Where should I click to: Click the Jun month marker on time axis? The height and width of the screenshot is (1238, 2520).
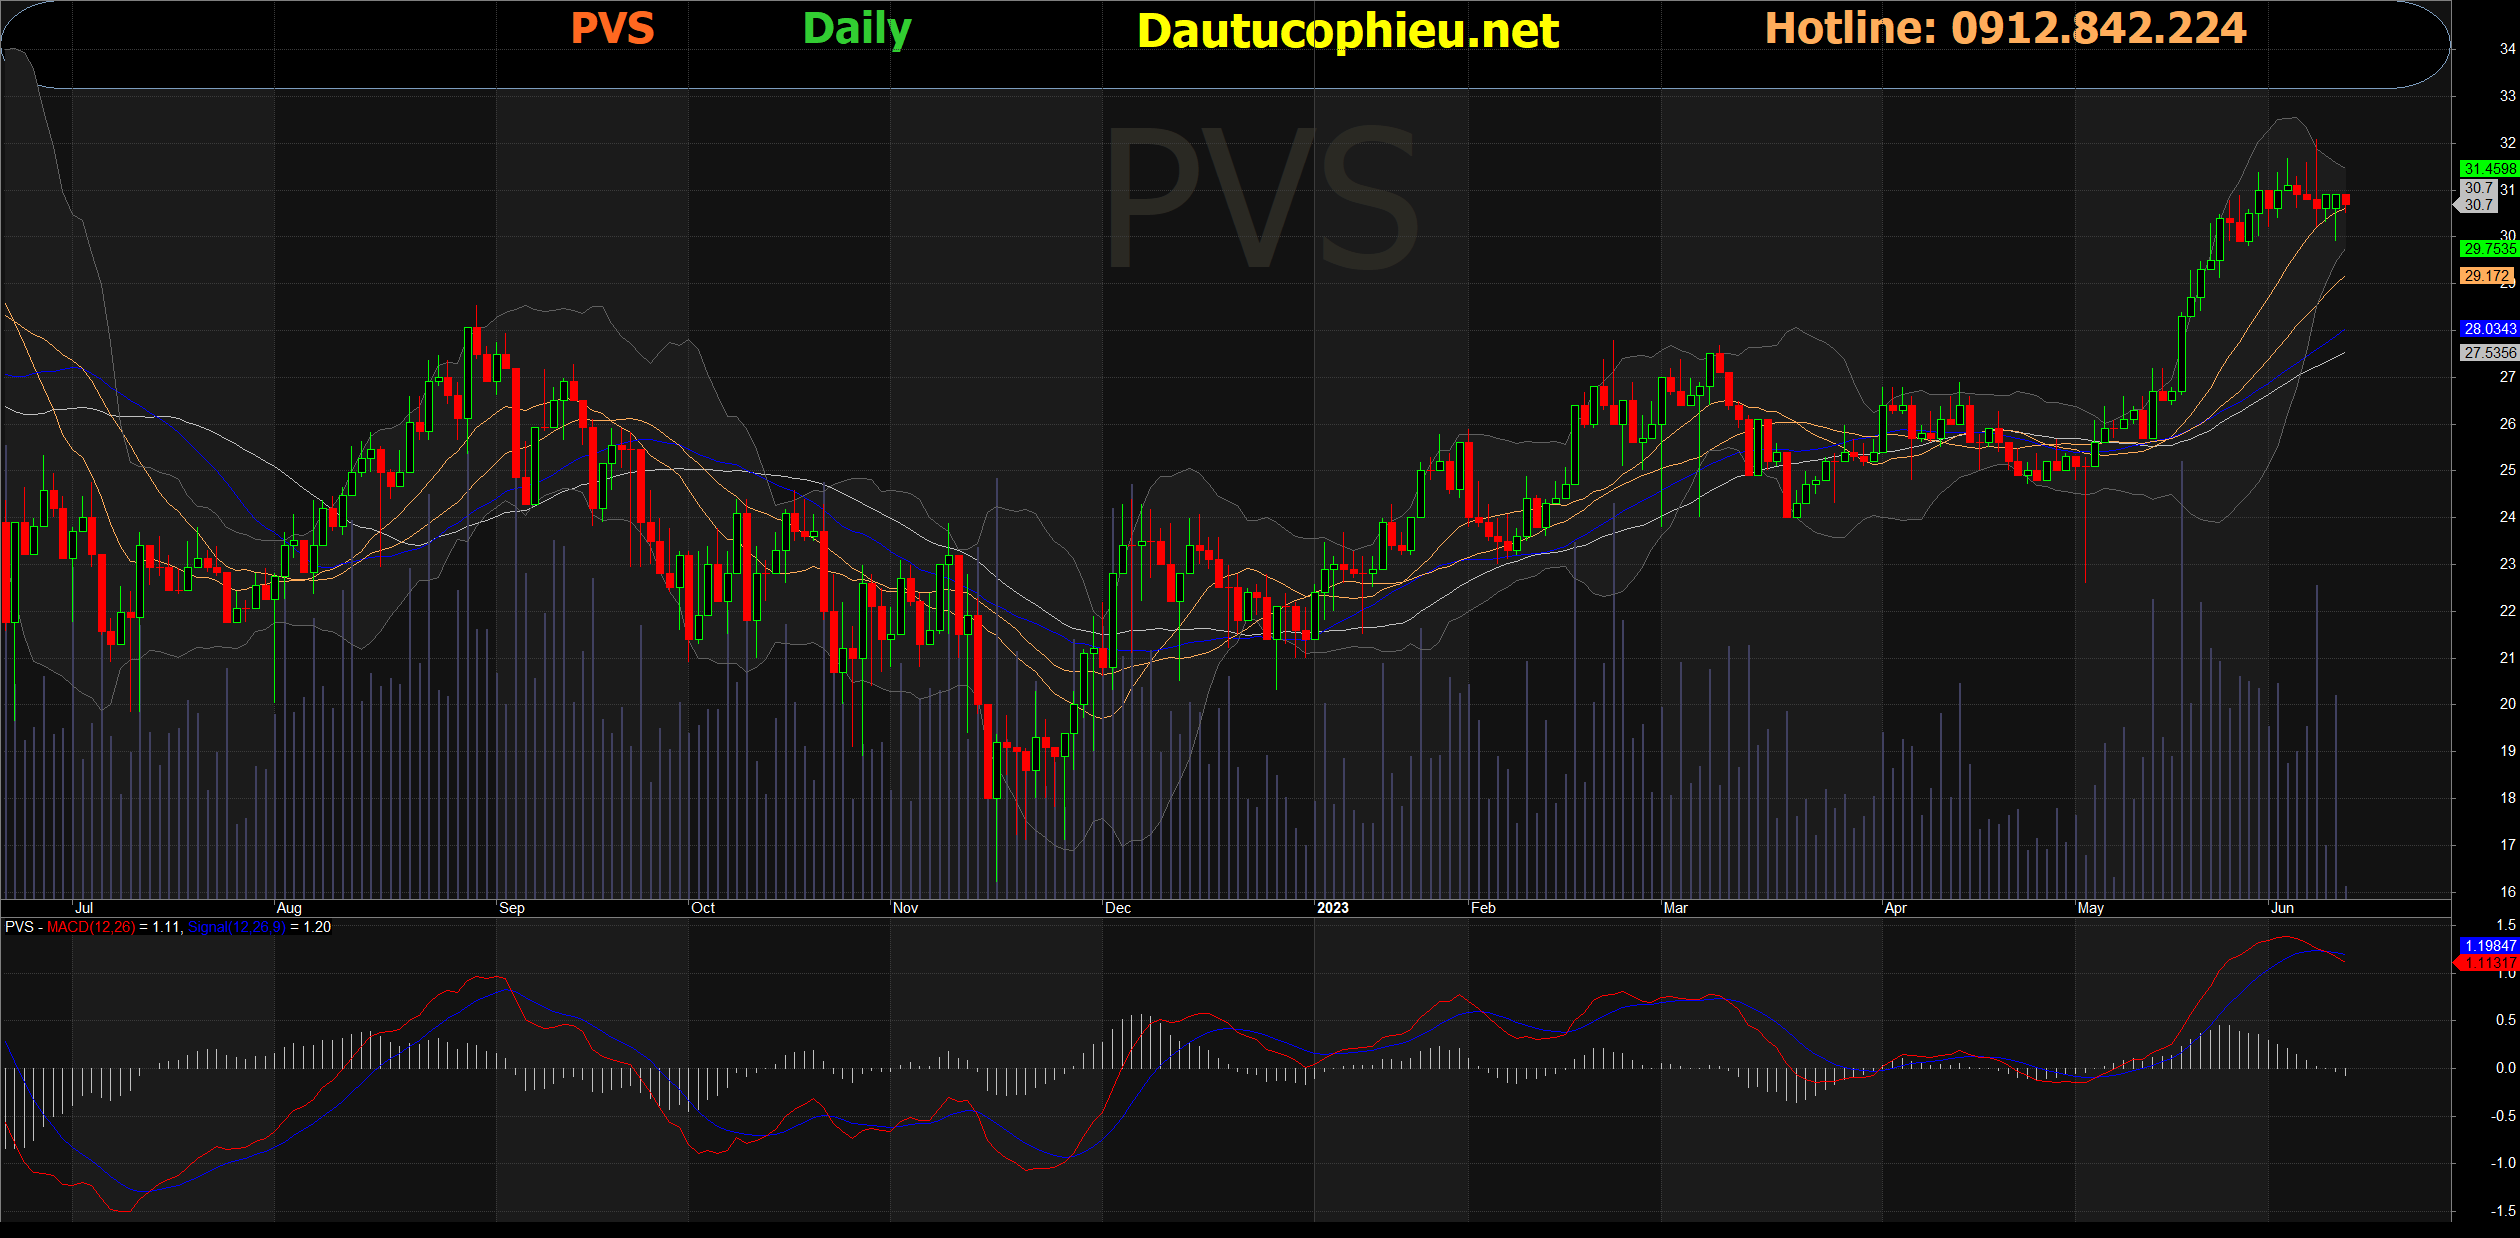[2282, 908]
